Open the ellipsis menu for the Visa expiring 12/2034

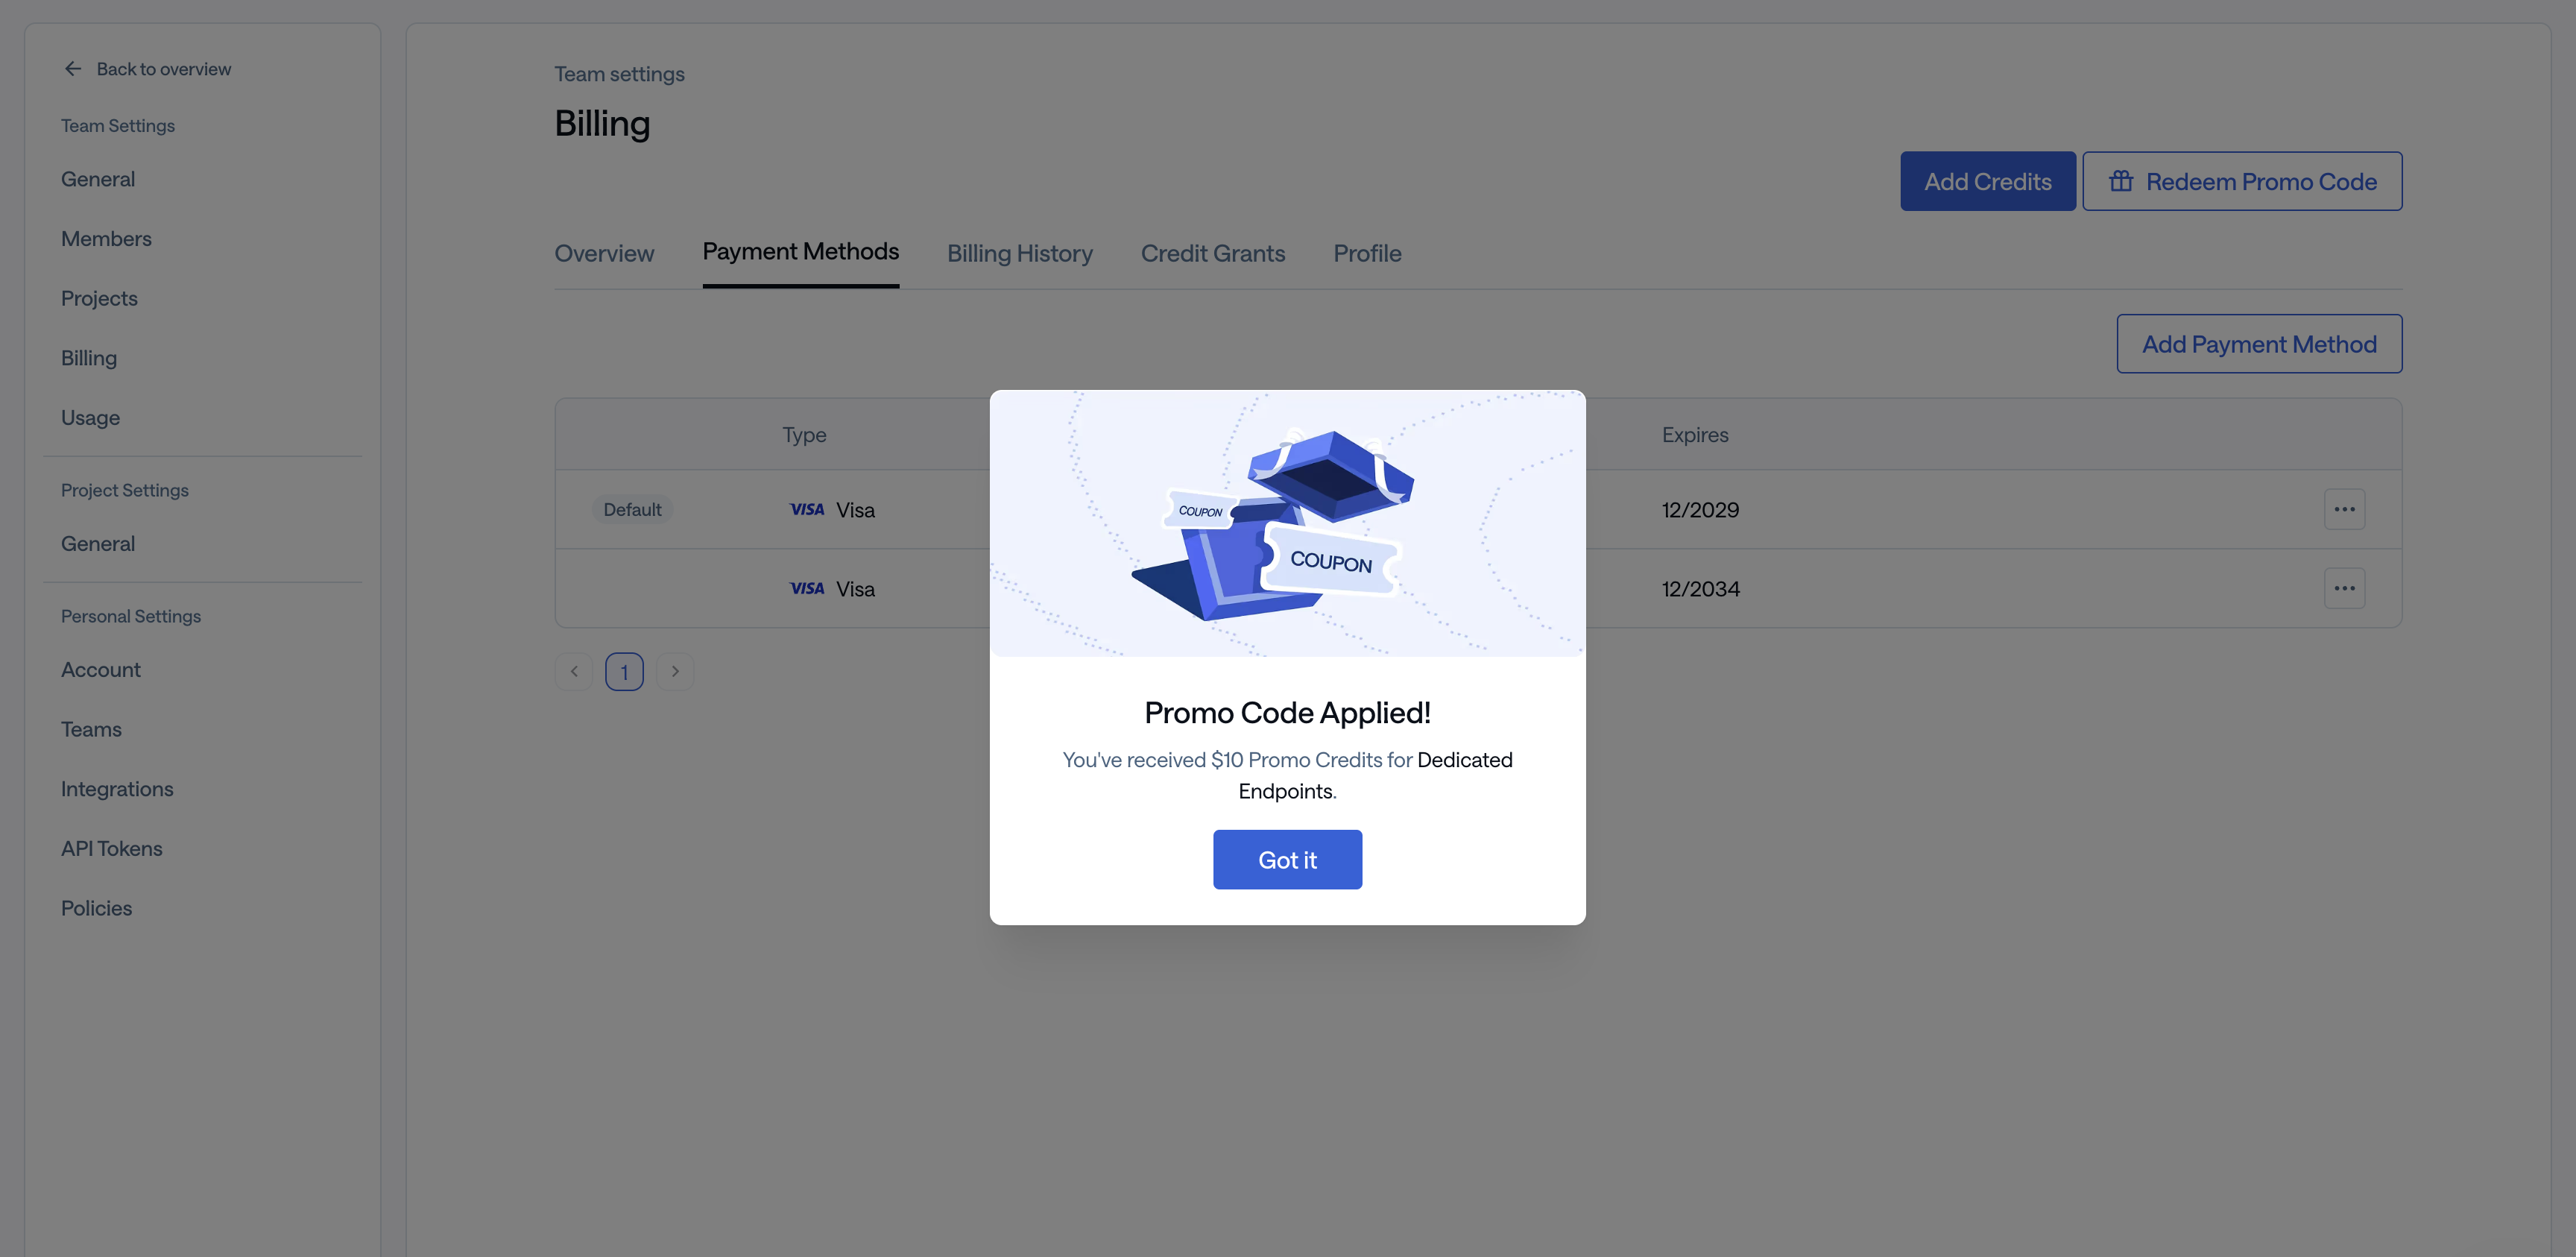click(x=2344, y=588)
